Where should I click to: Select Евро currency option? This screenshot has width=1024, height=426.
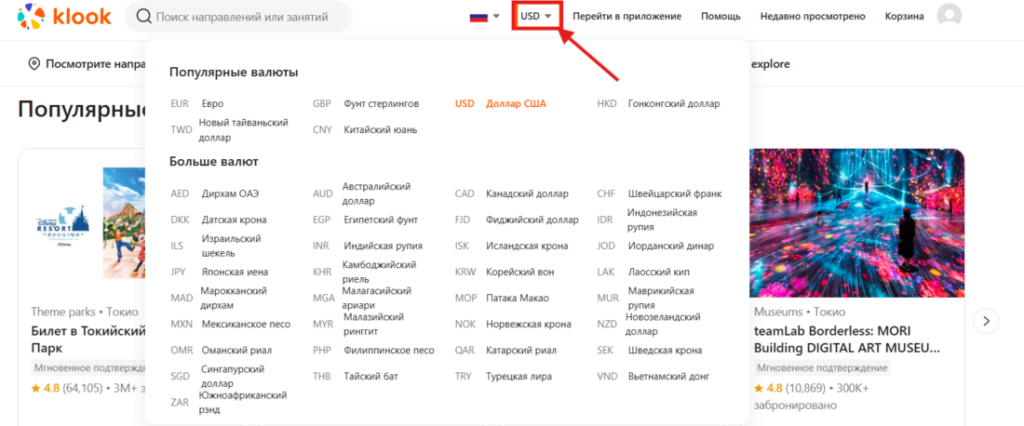coord(211,103)
